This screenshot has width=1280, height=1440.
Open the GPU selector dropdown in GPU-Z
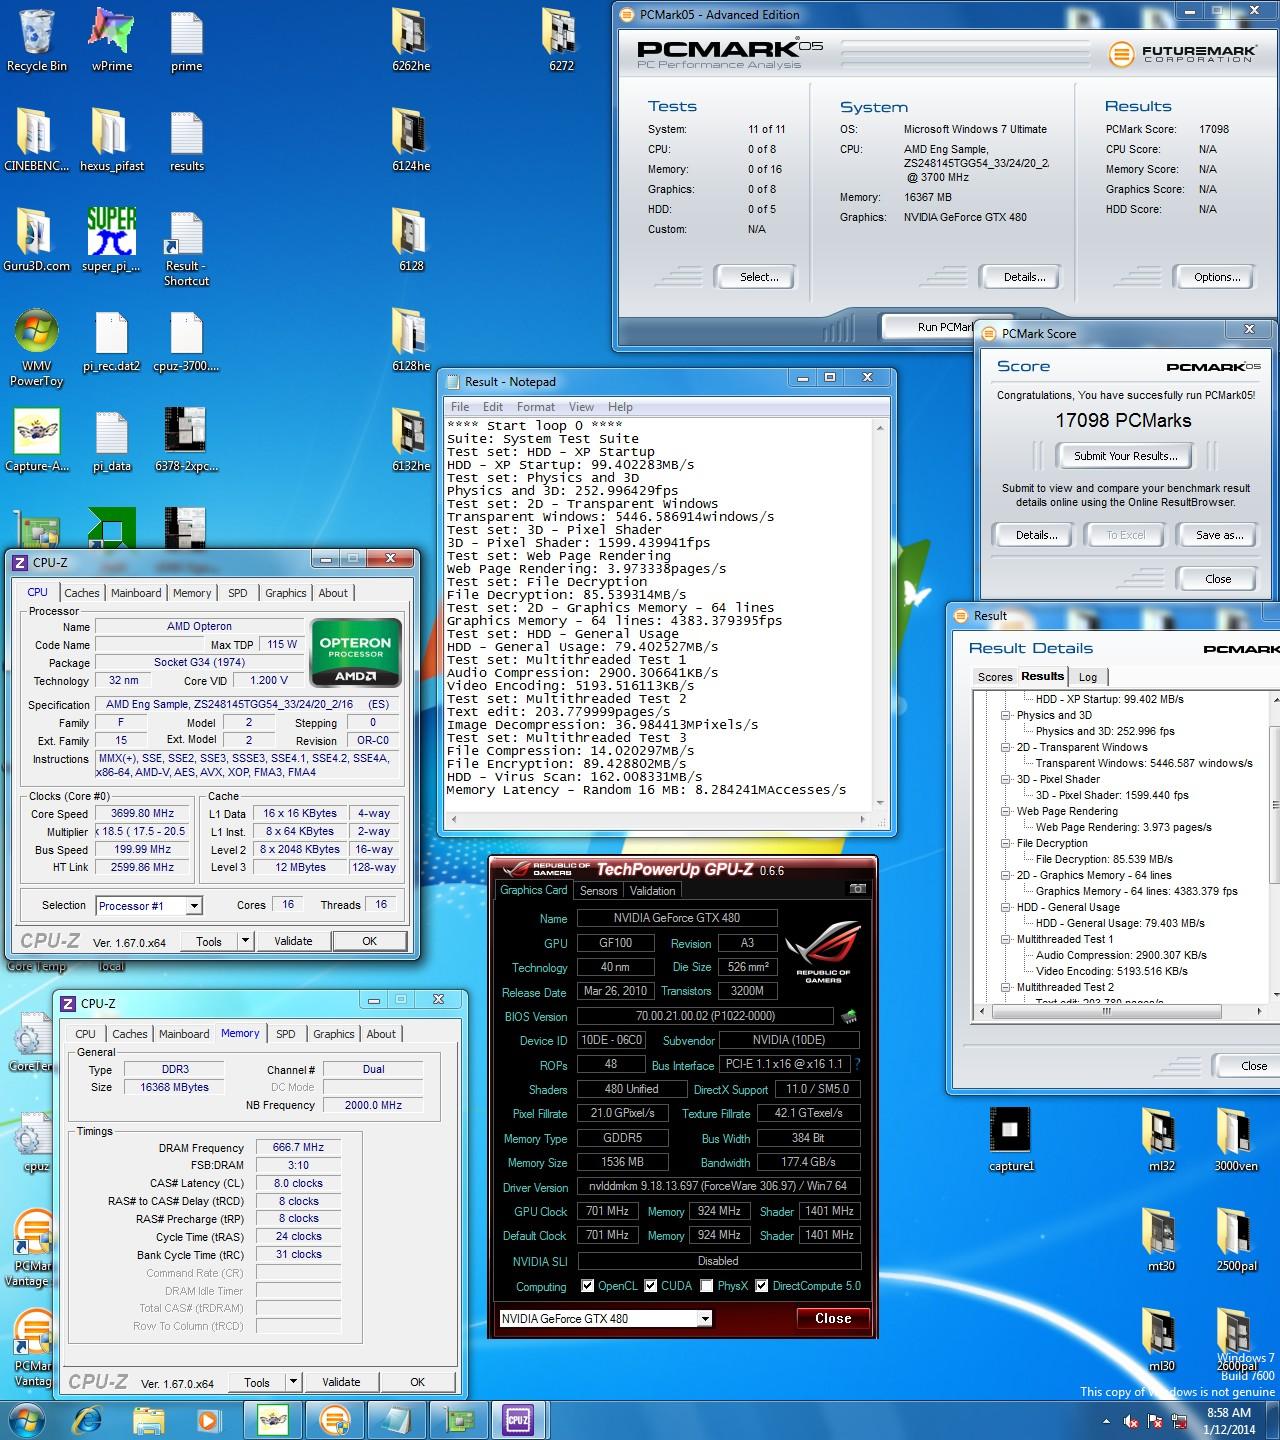pyautogui.click(x=705, y=1319)
